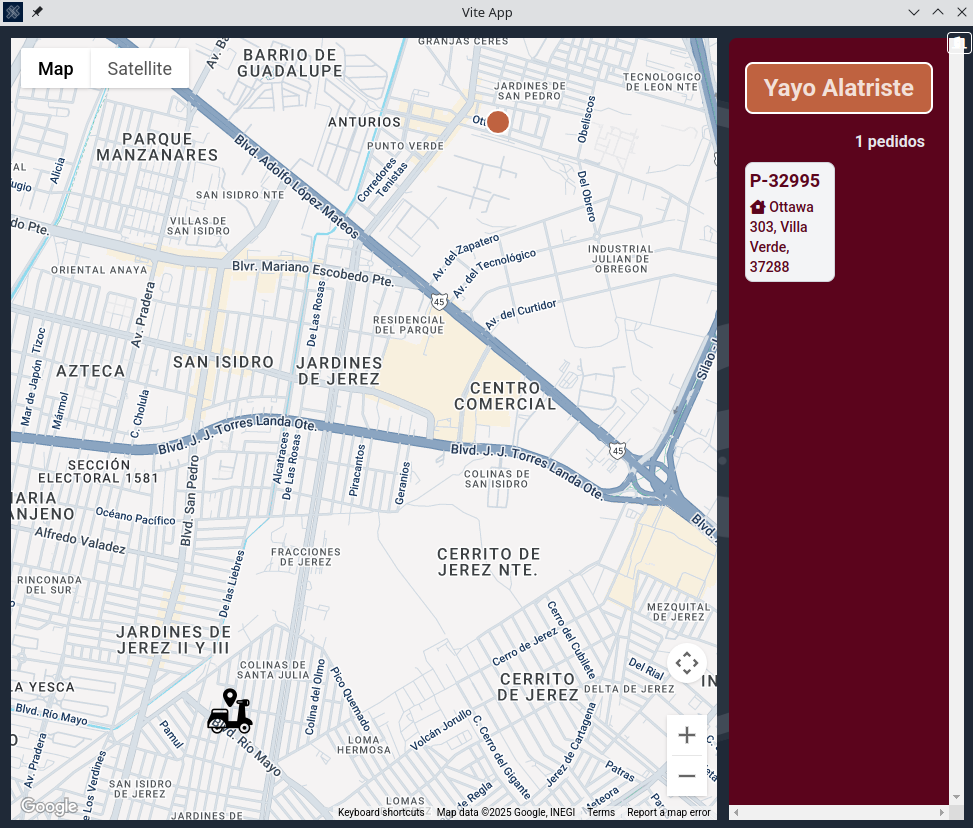Click the delivery scooter marker on map
Viewport: 973px width, 828px height.
[x=230, y=711]
